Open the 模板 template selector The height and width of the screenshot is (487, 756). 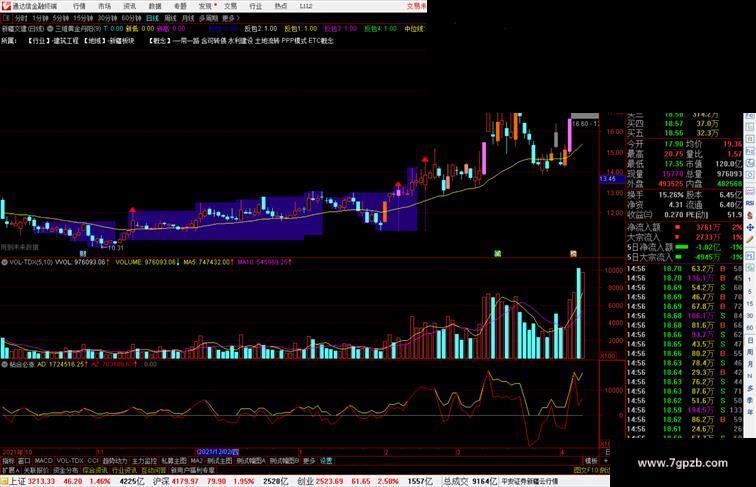click(x=591, y=461)
